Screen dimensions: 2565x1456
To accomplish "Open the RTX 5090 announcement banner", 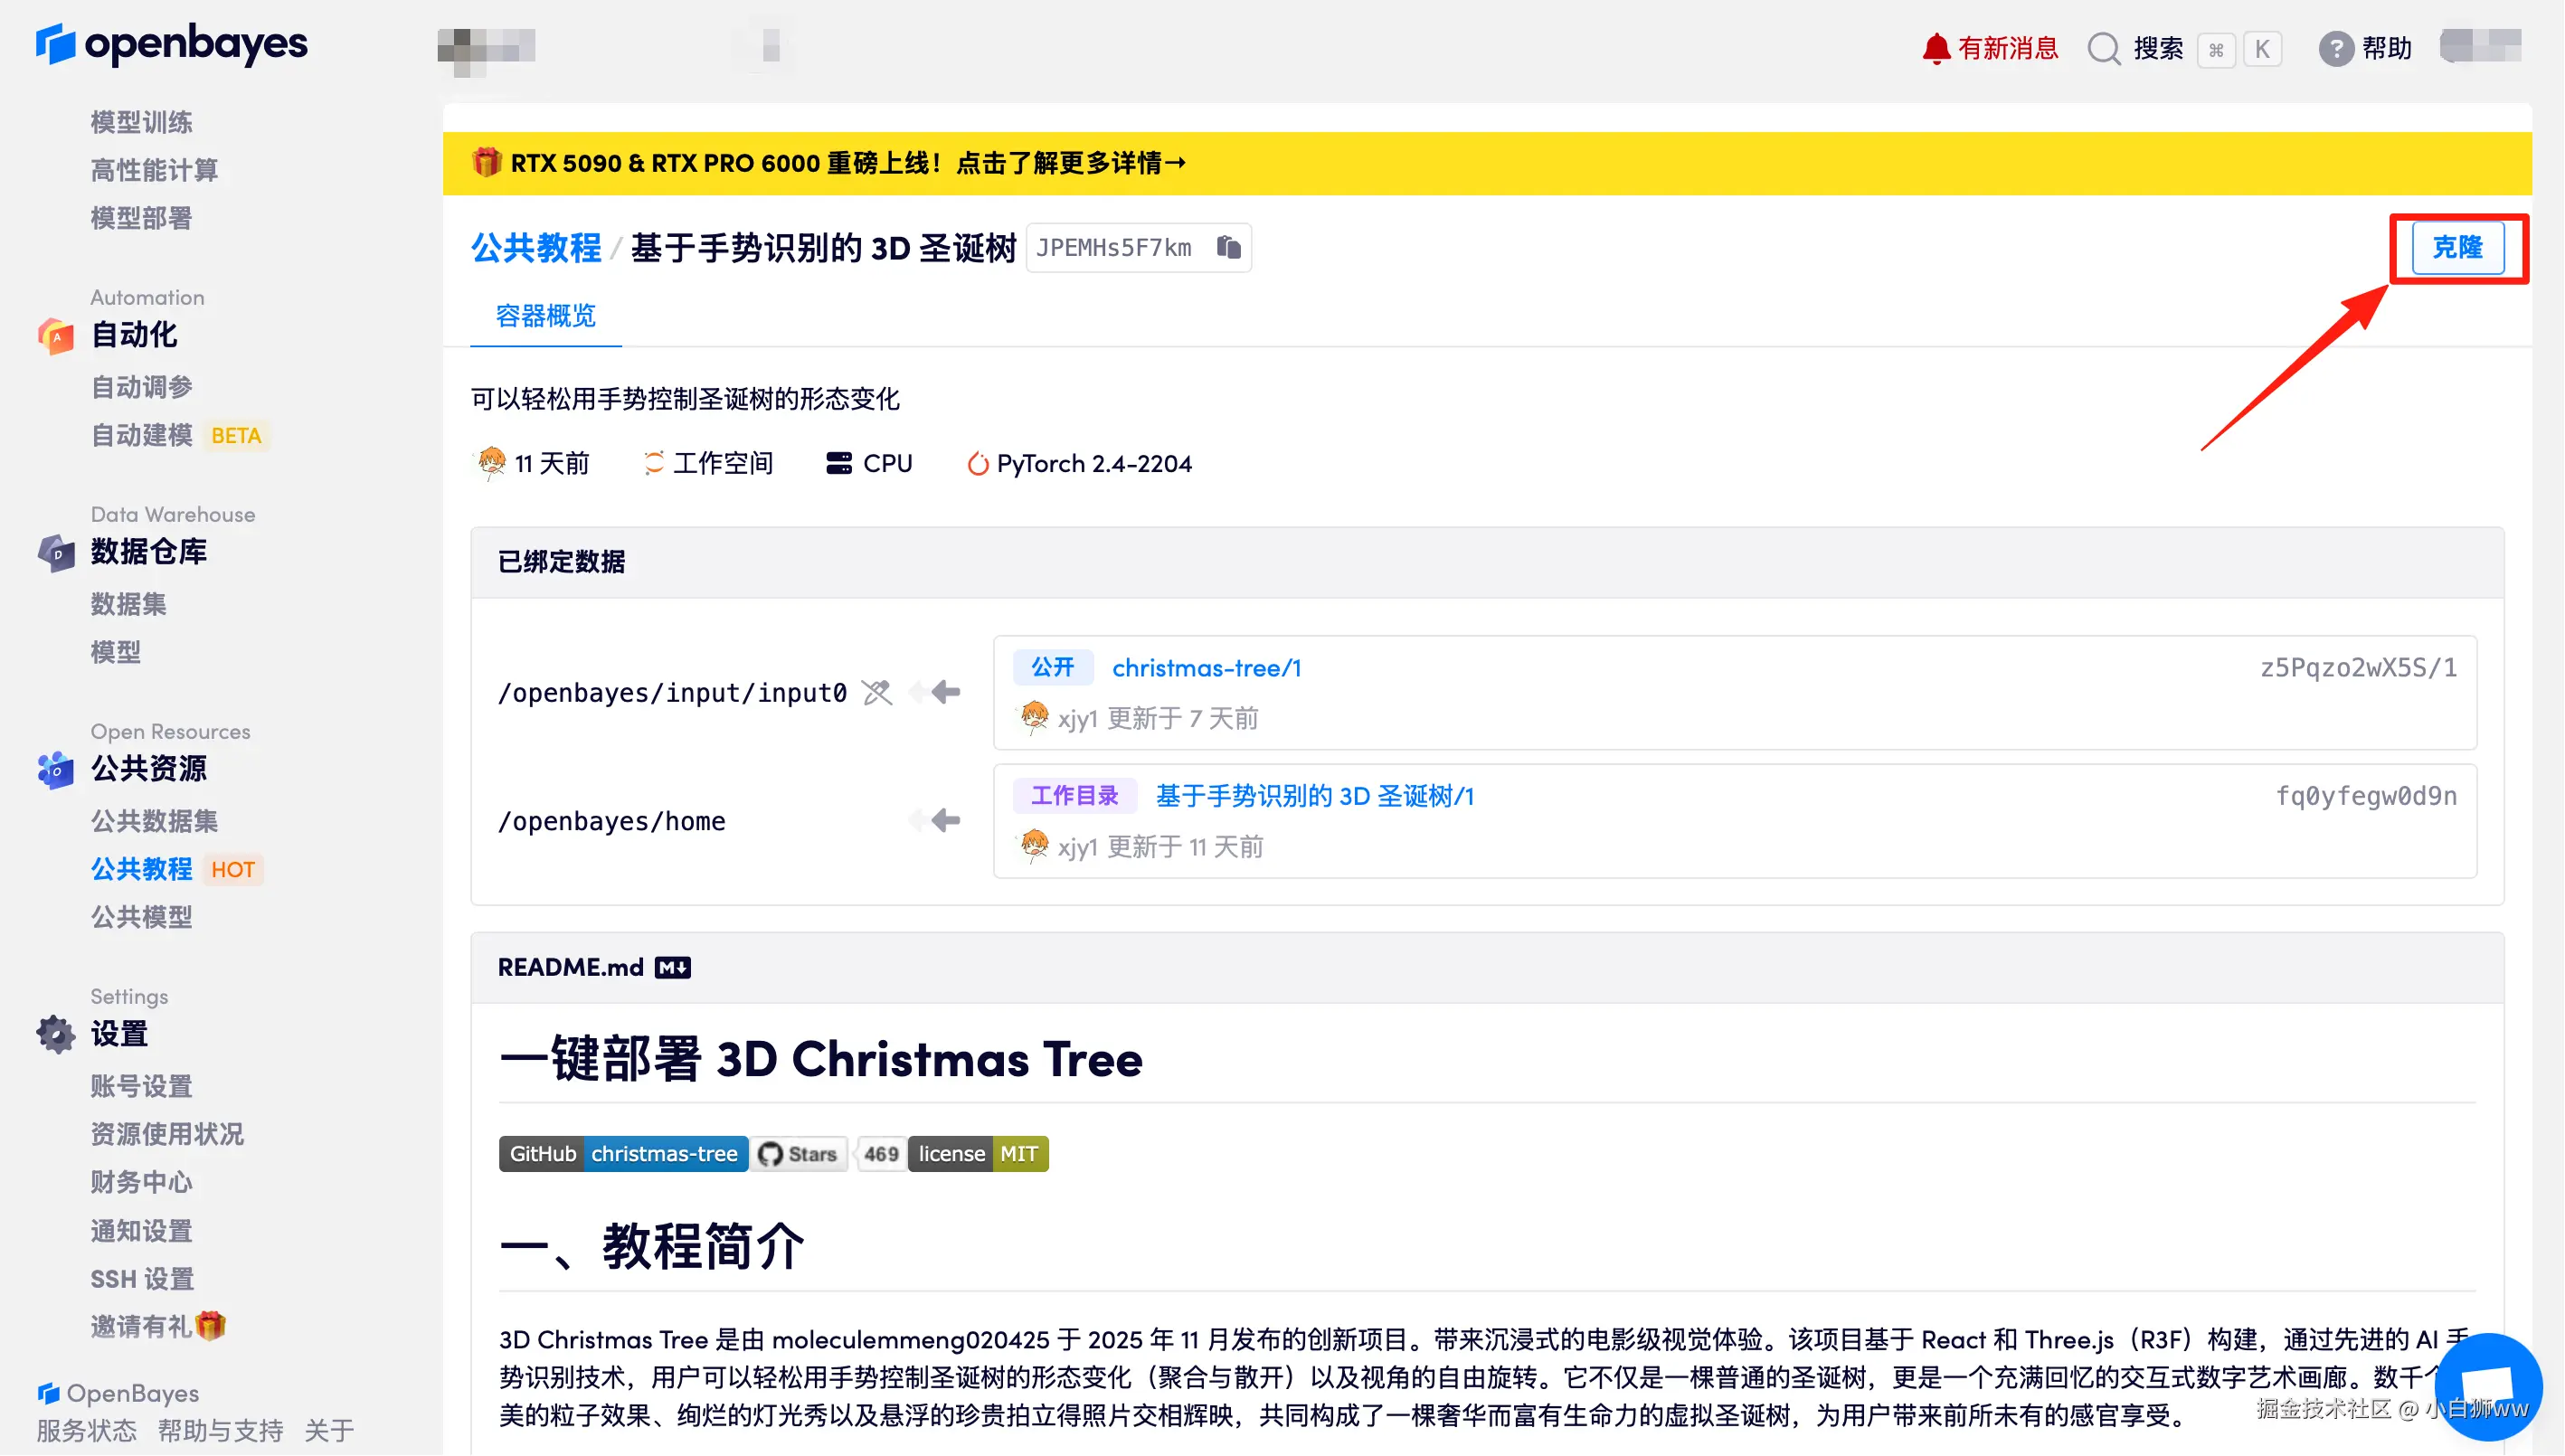I will point(828,163).
